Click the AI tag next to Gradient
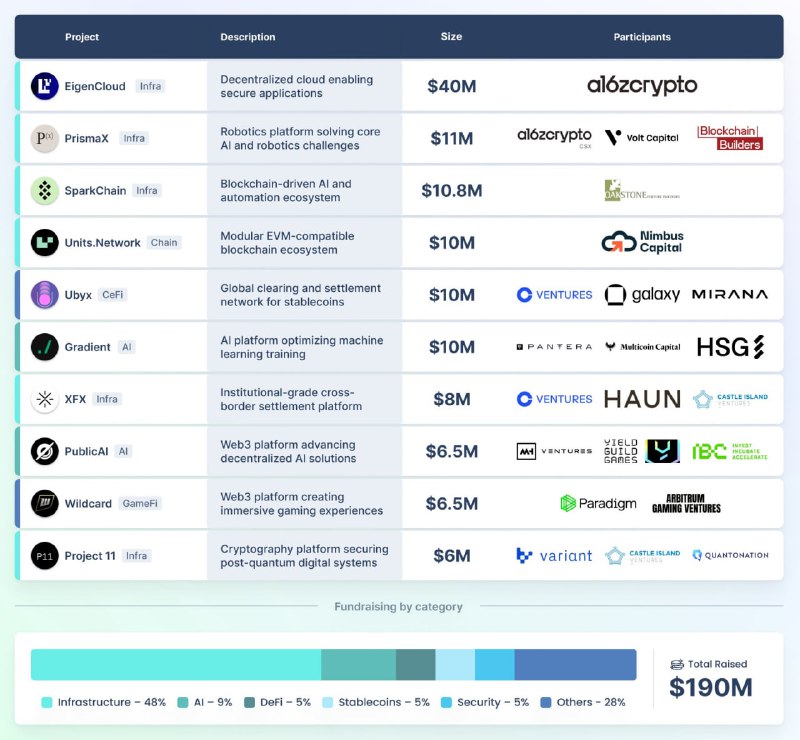Viewport: 800px width, 740px height. click(127, 347)
